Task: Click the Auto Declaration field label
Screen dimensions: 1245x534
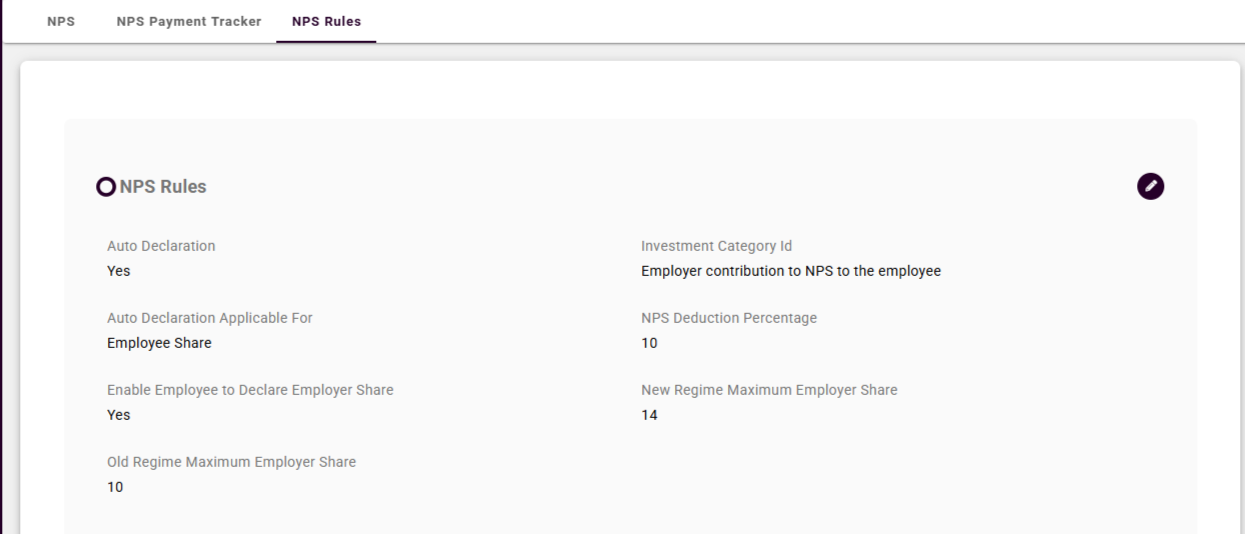Action: point(161,246)
